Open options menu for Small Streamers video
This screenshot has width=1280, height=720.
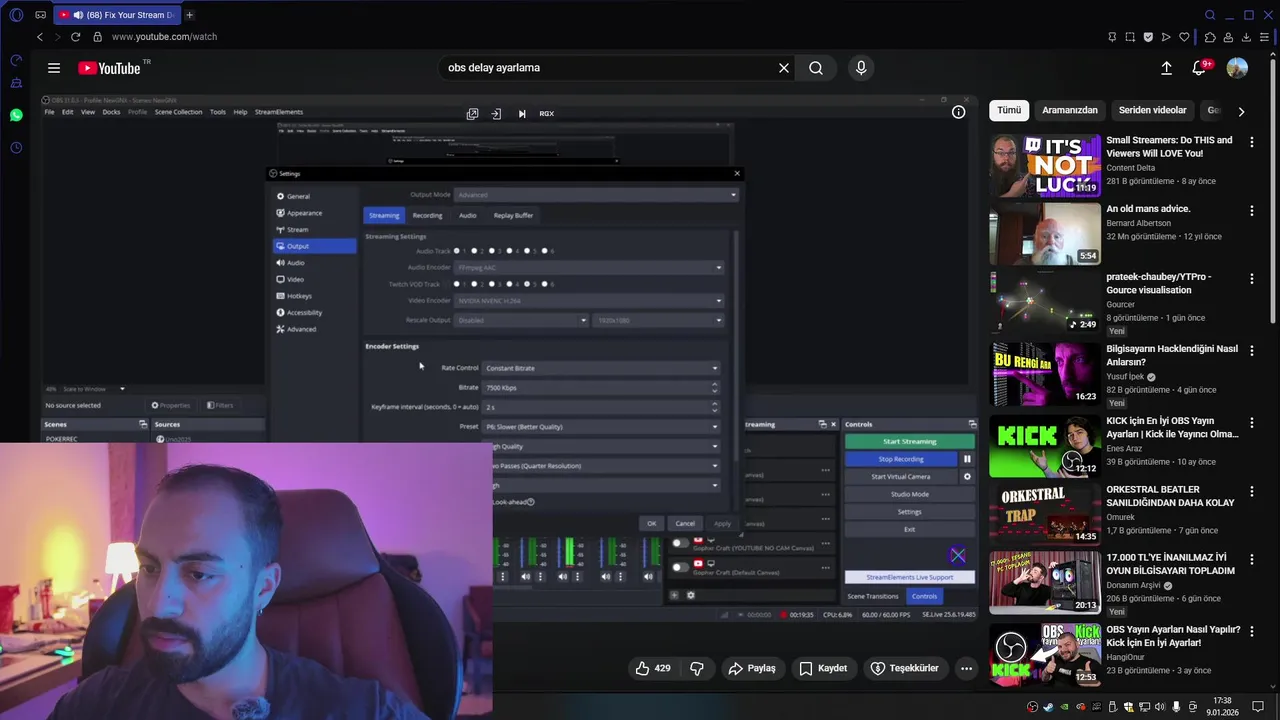pos(1251,143)
